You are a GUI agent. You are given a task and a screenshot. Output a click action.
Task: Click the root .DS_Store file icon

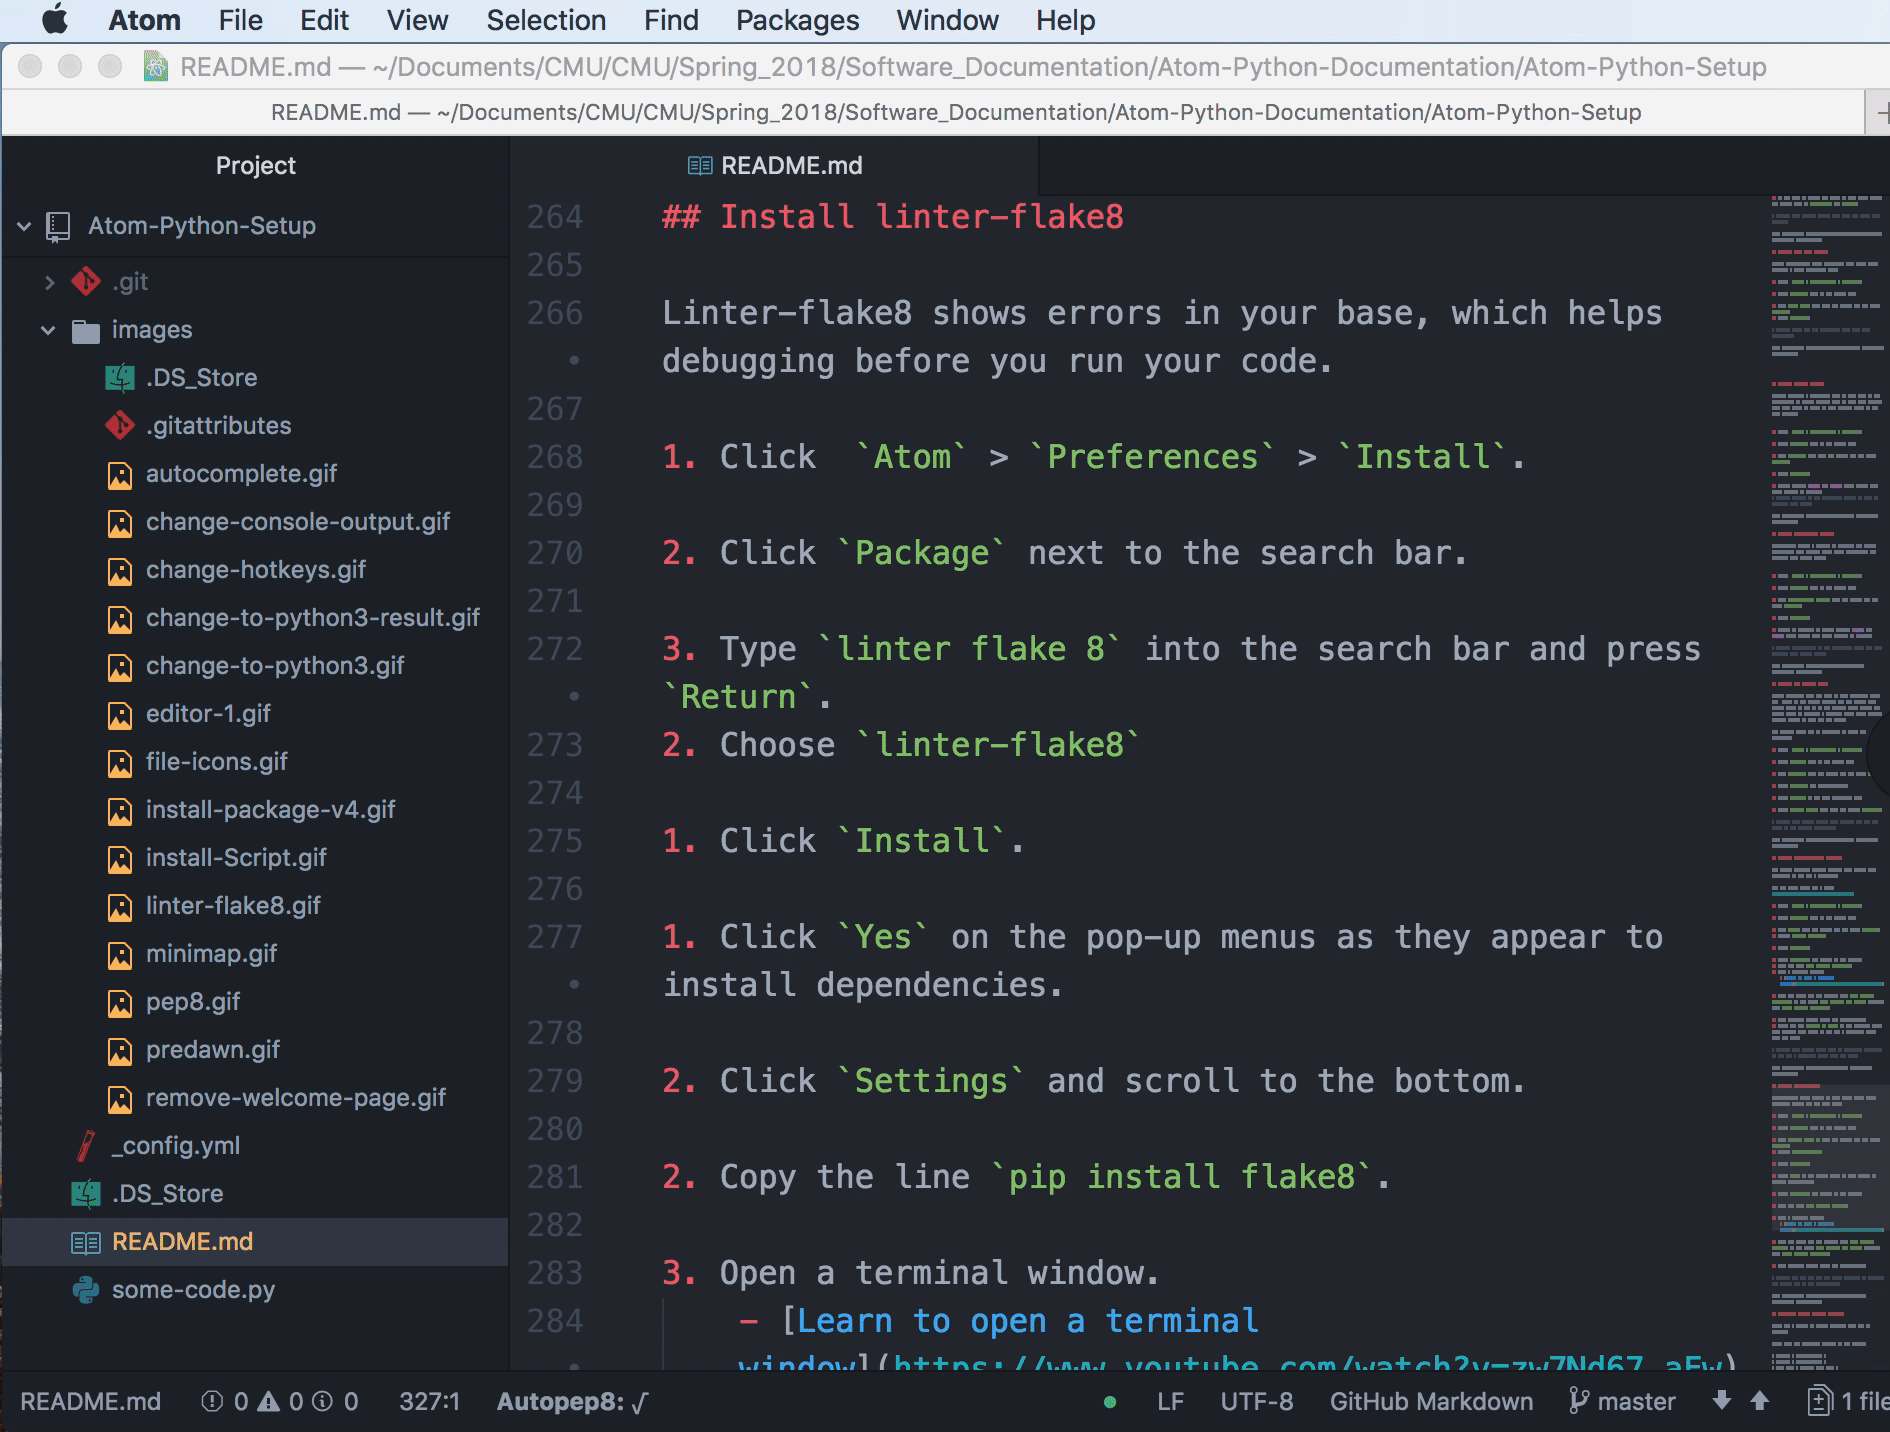coord(86,1194)
